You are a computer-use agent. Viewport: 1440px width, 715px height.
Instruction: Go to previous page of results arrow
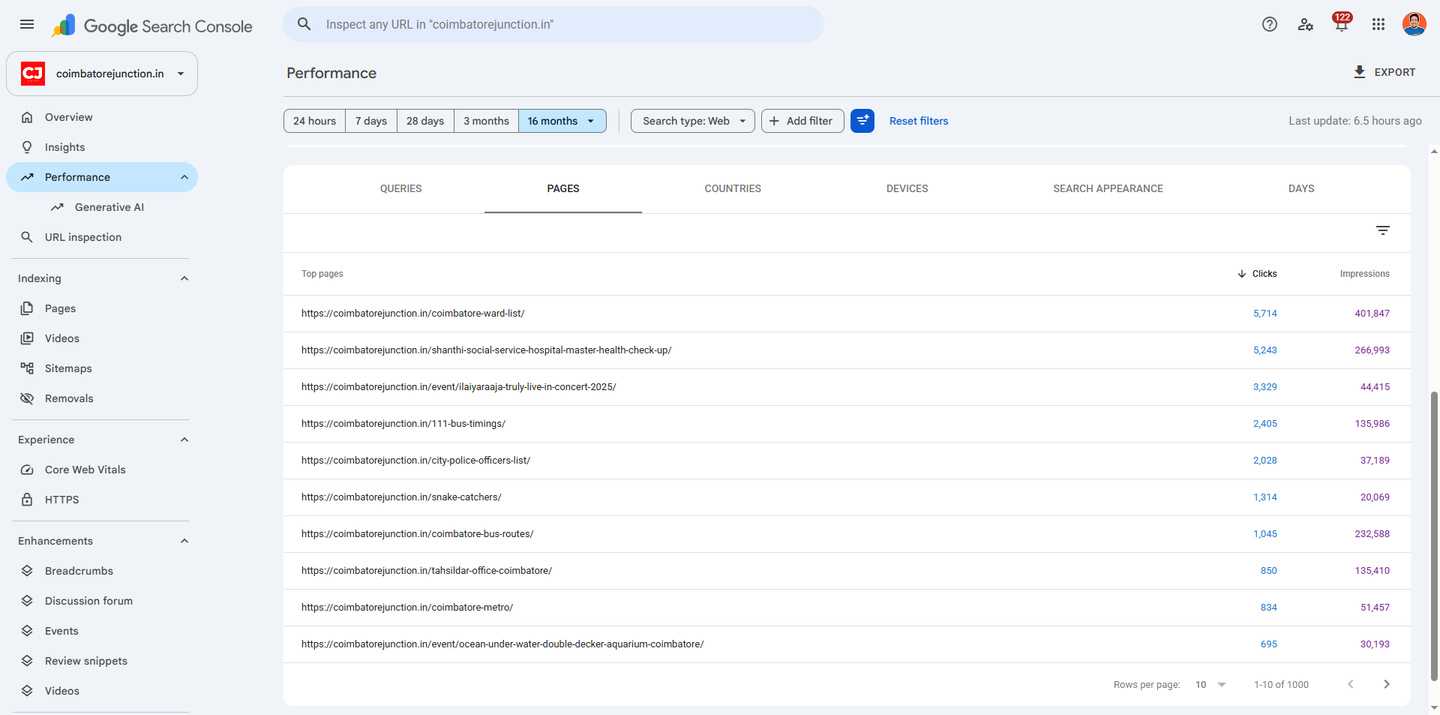tap(1350, 684)
